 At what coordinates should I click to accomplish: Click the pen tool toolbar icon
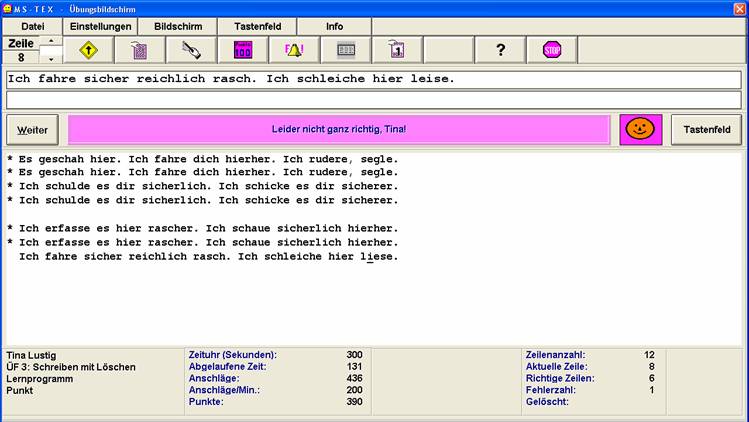coord(190,50)
